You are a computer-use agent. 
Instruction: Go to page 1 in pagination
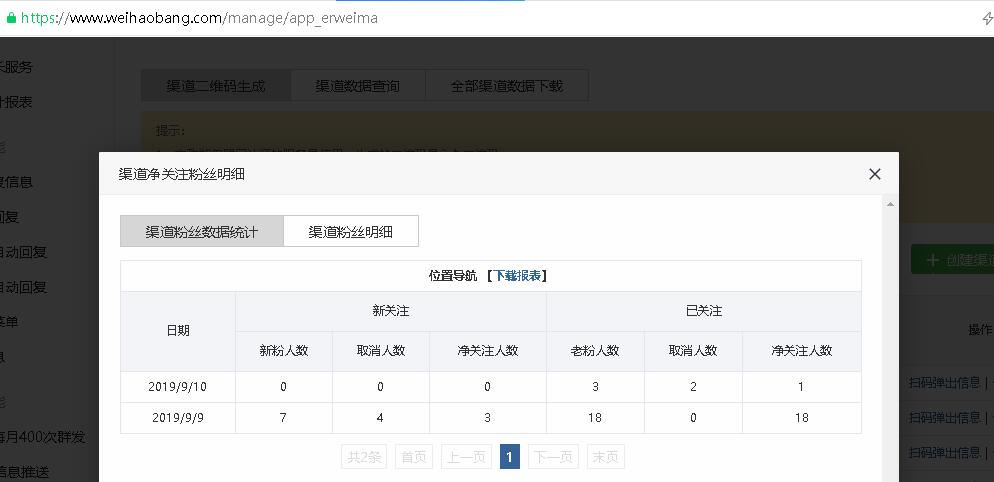[509, 457]
